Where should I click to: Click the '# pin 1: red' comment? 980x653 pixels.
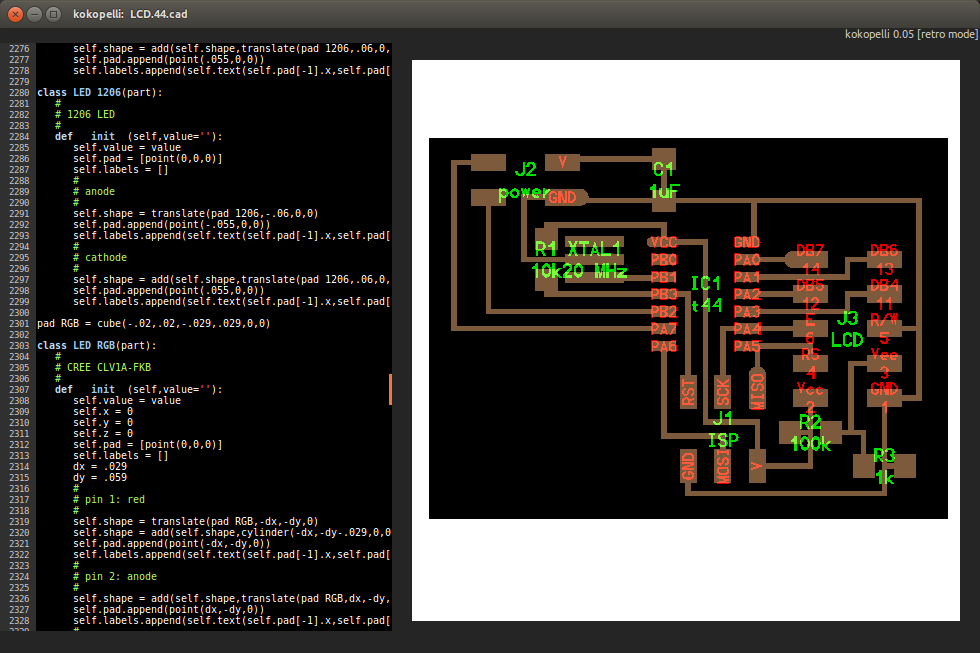click(x=109, y=499)
